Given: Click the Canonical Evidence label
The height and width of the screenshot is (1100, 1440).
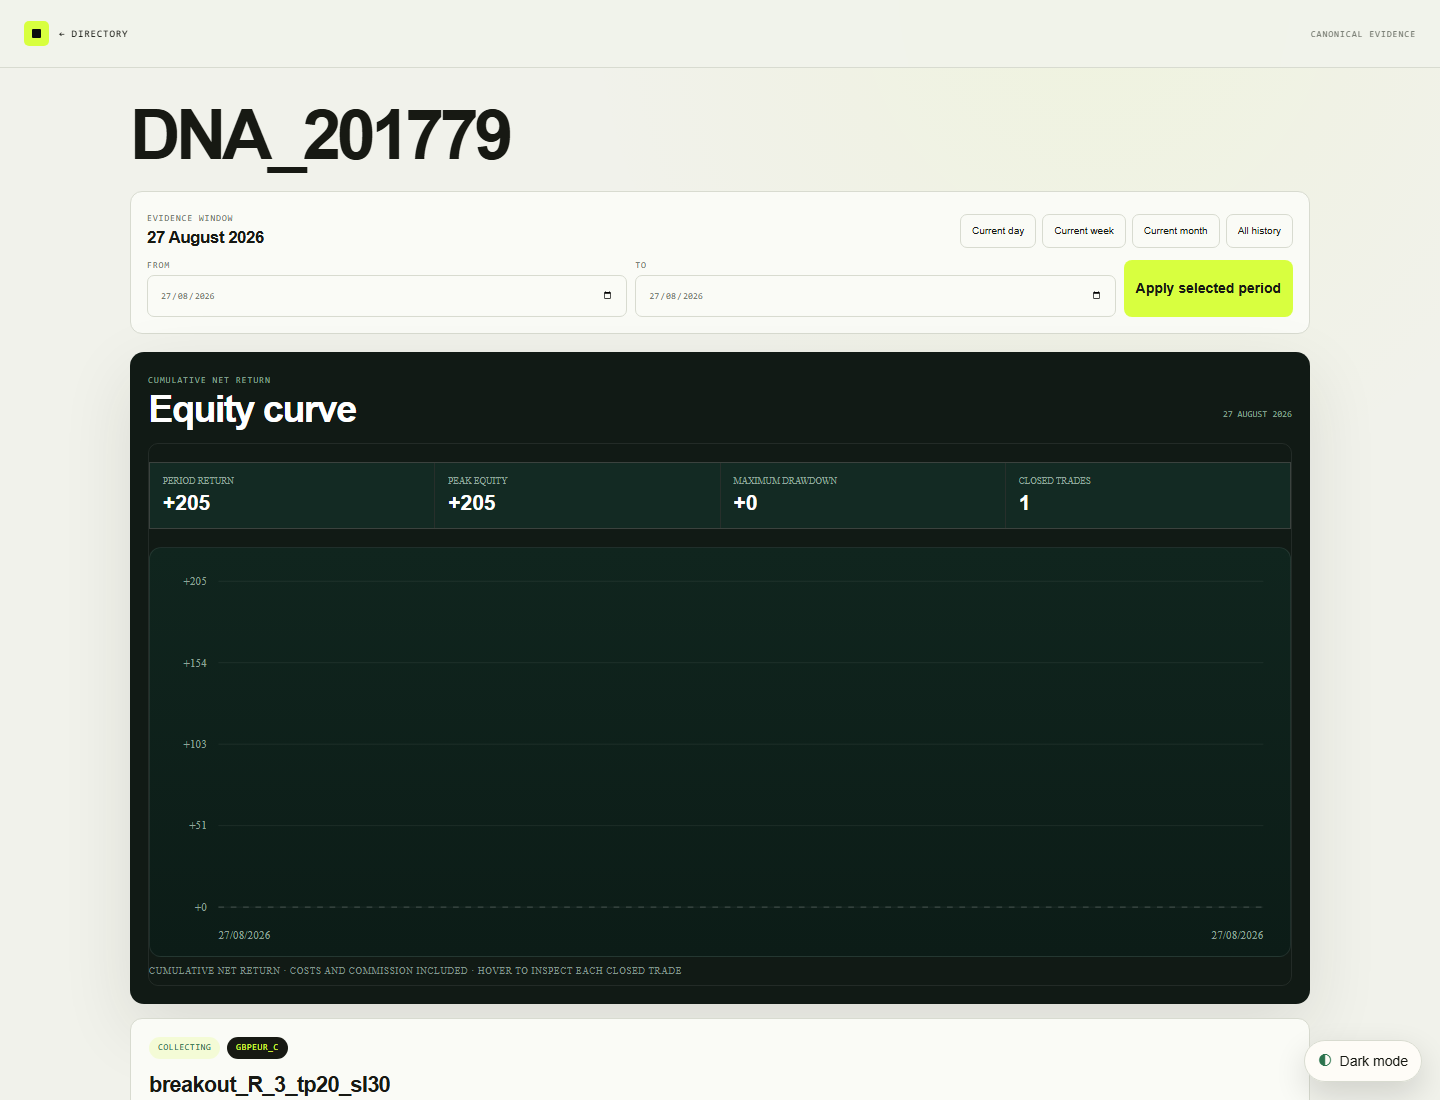Looking at the screenshot, I should tap(1363, 34).
